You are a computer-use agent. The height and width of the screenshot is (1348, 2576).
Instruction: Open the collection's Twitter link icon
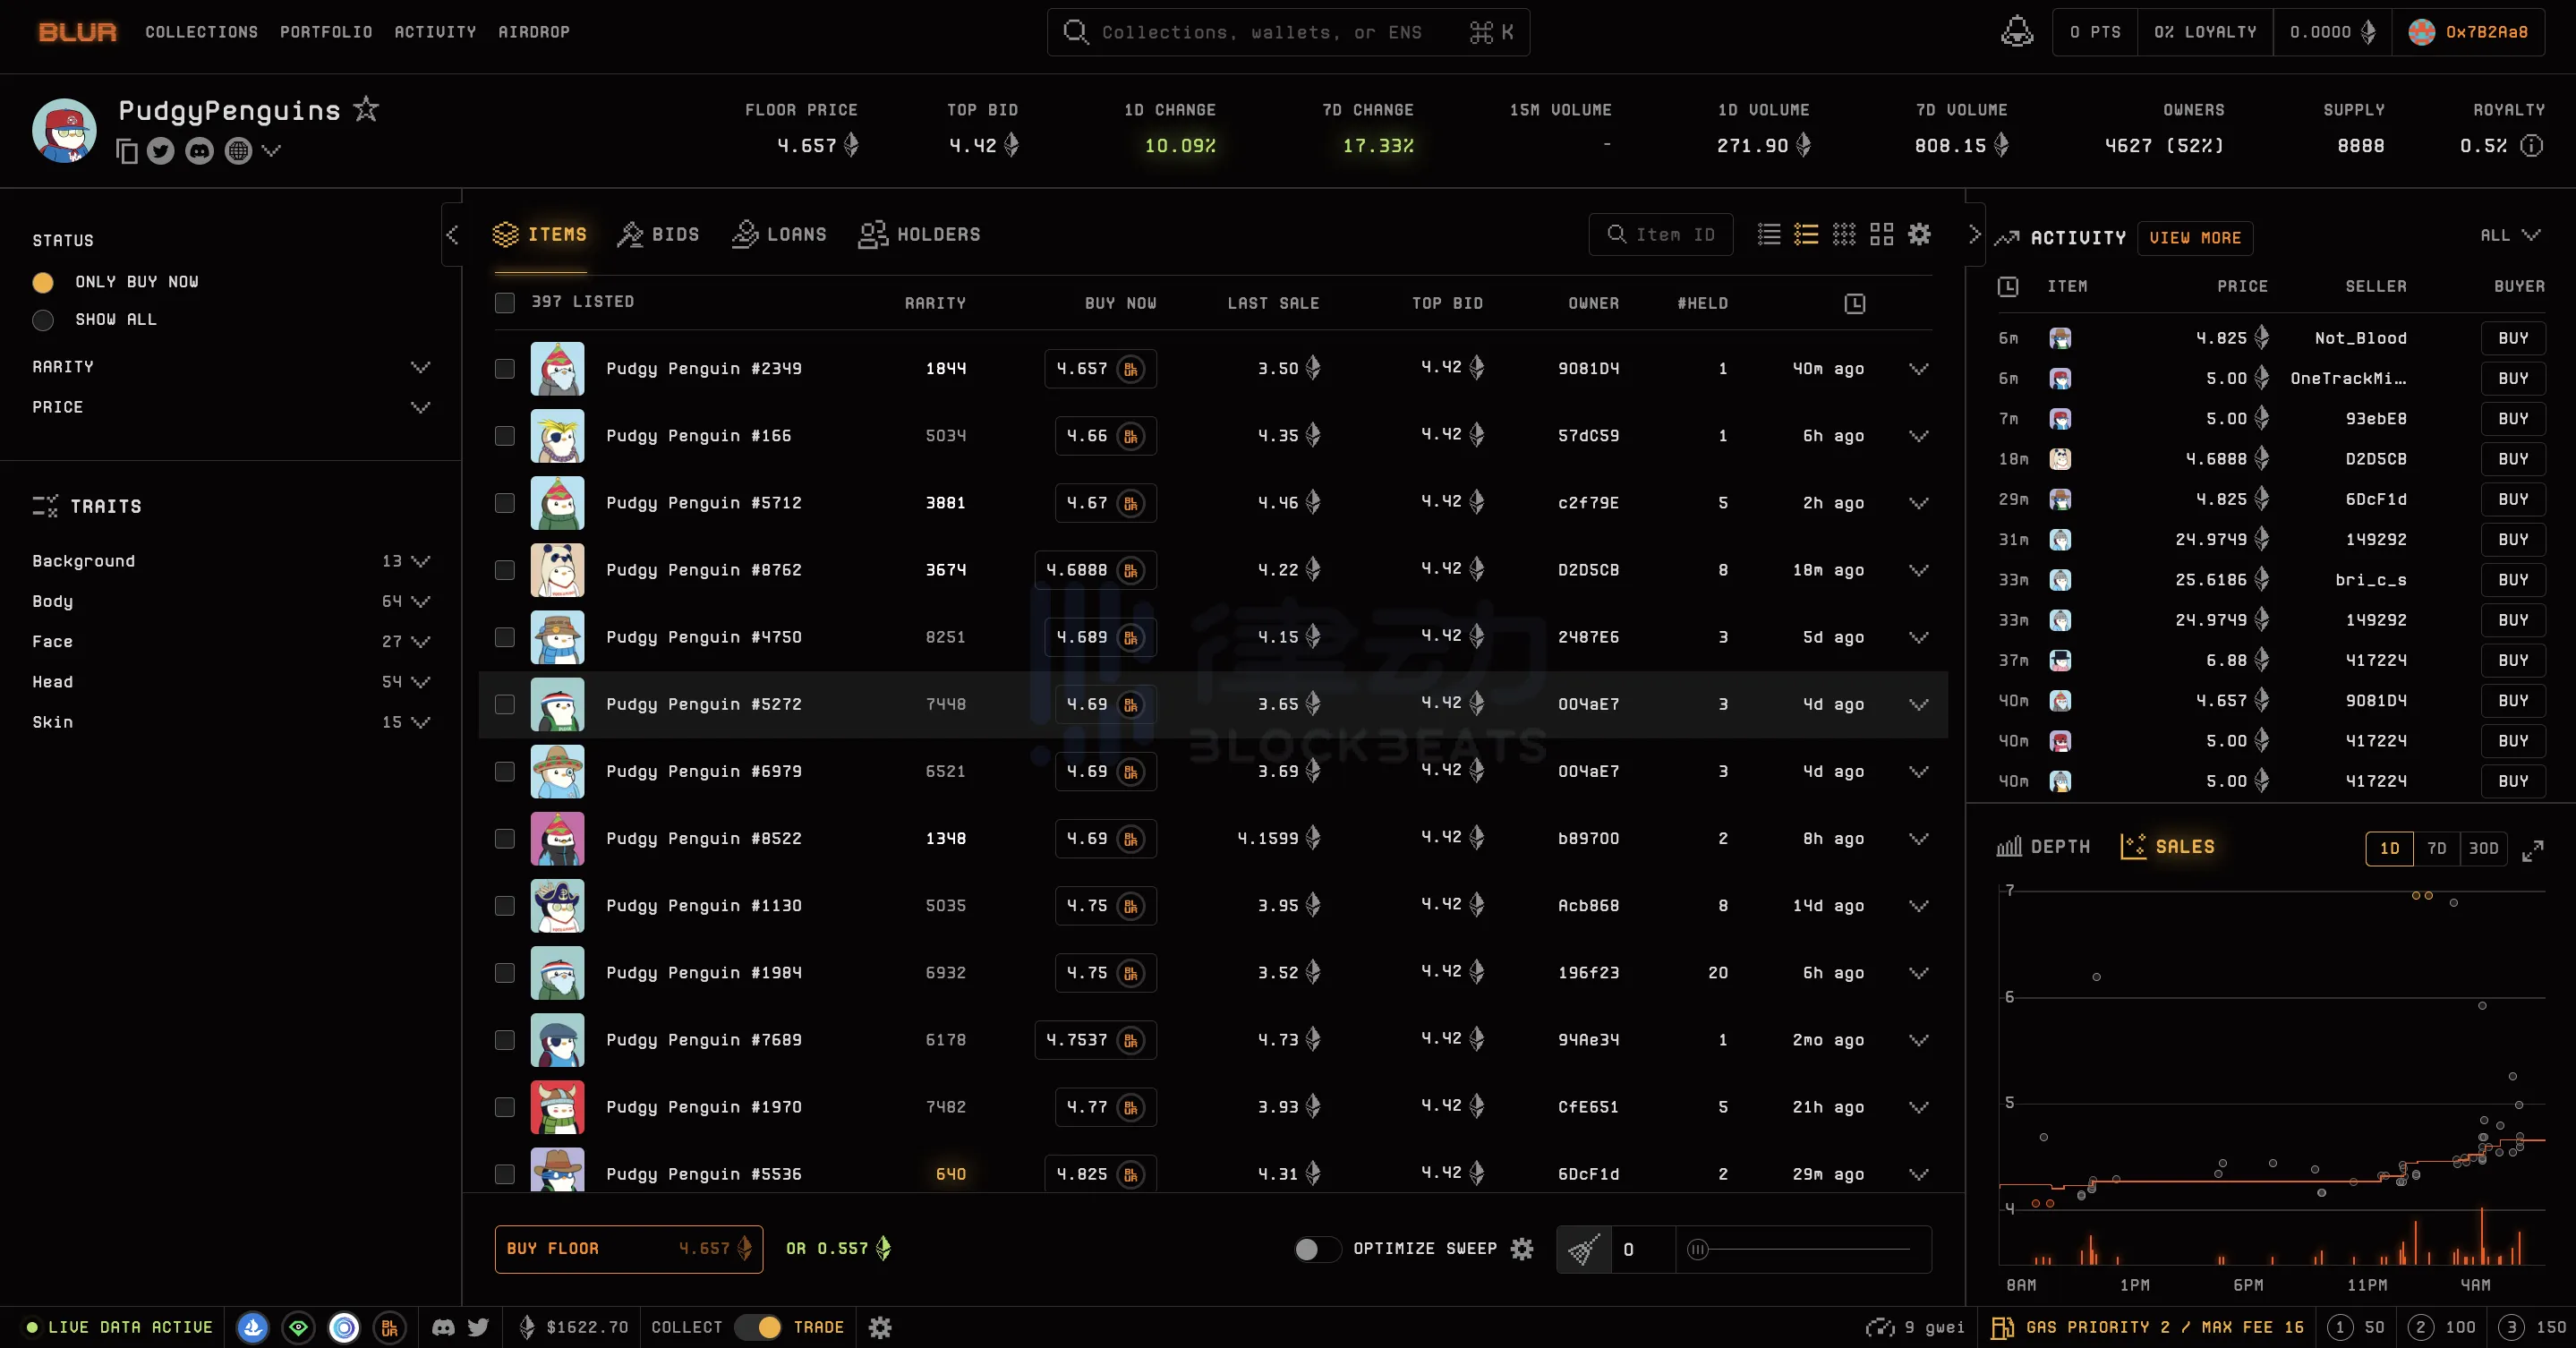pos(161,151)
